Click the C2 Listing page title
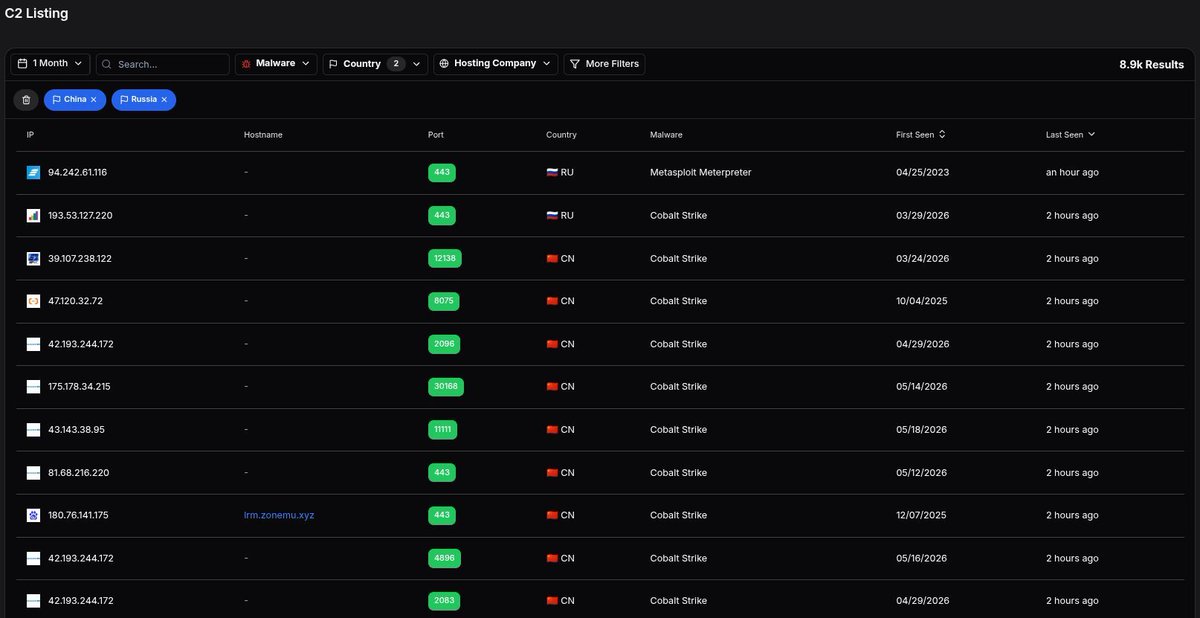The width and height of the screenshot is (1200, 618). pos(36,14)
